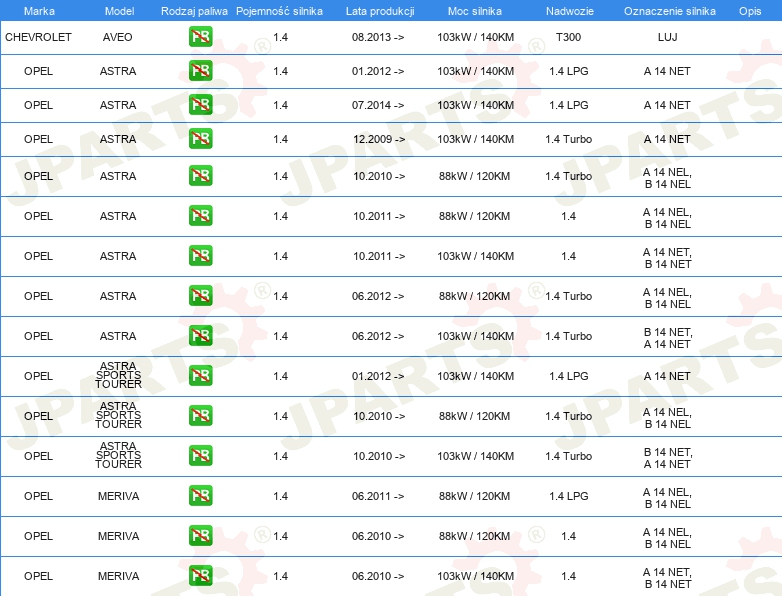Click the 08.2013 -> production date
The width and height of the screenshot is (782, 596).
[x=378, y=37]
